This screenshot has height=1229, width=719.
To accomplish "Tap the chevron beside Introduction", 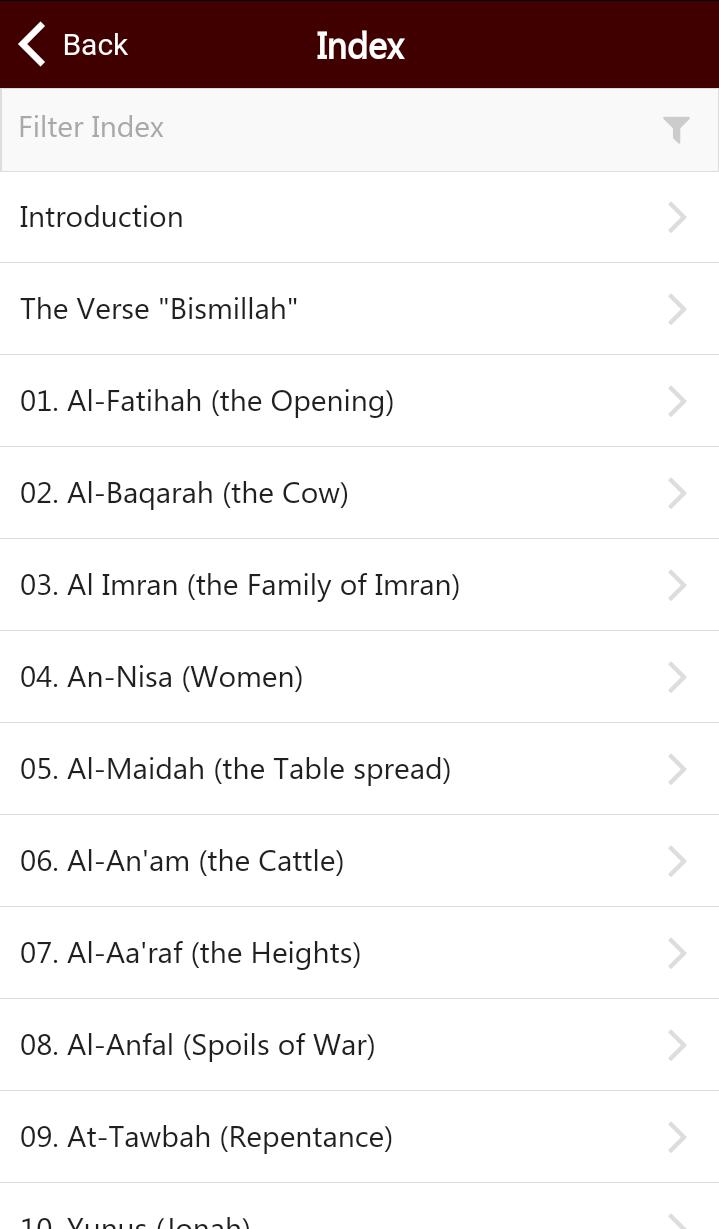I will (677, 217).
